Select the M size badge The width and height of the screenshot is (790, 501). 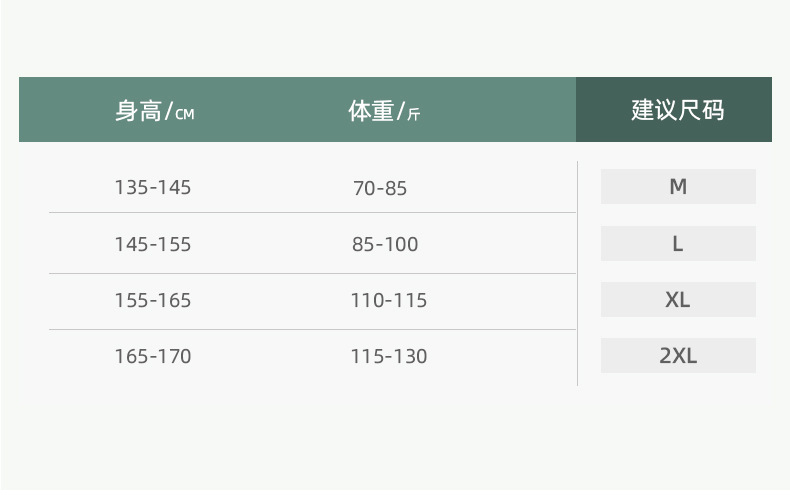click(x=678, y=187)
